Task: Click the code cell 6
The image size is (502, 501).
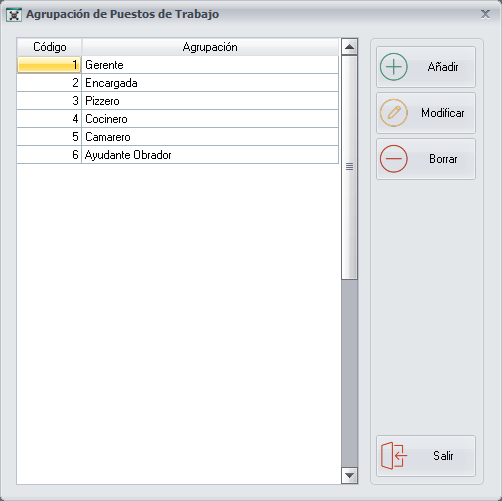Action: tap(49, 155)
